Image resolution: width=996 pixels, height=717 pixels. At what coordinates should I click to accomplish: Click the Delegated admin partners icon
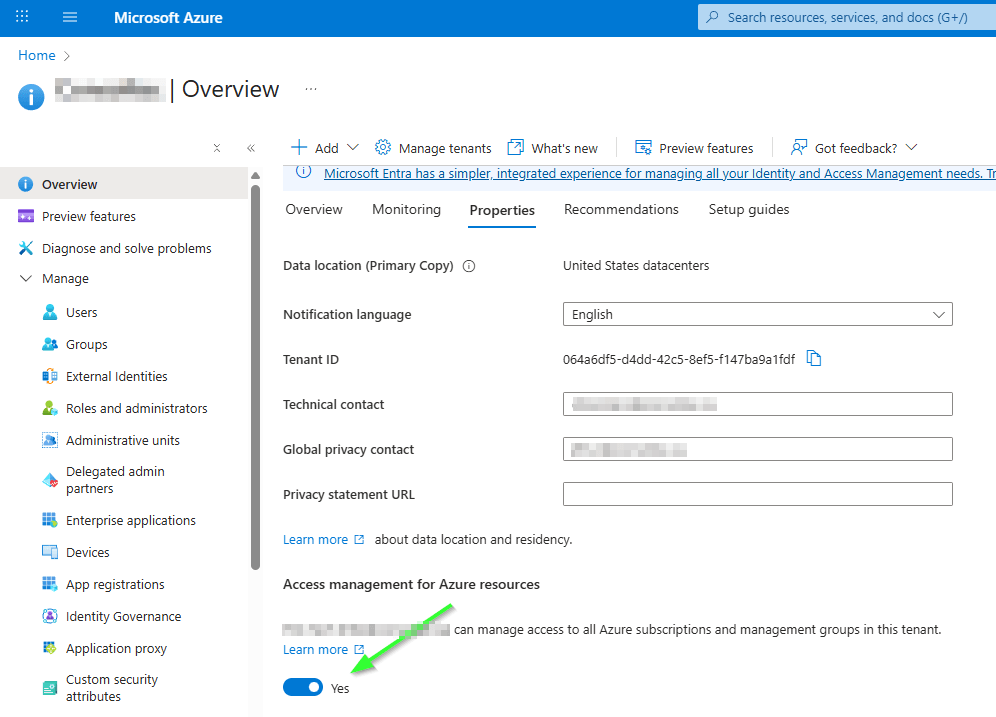coord(50,480)
